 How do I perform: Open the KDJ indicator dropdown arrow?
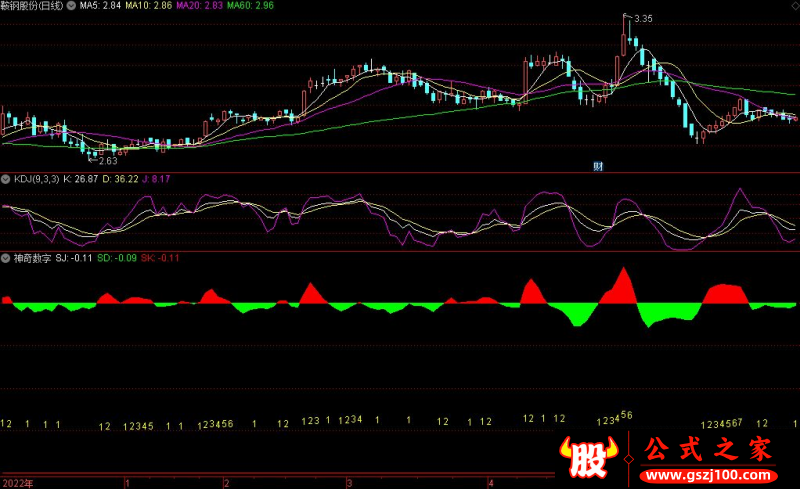pos(5,180)
